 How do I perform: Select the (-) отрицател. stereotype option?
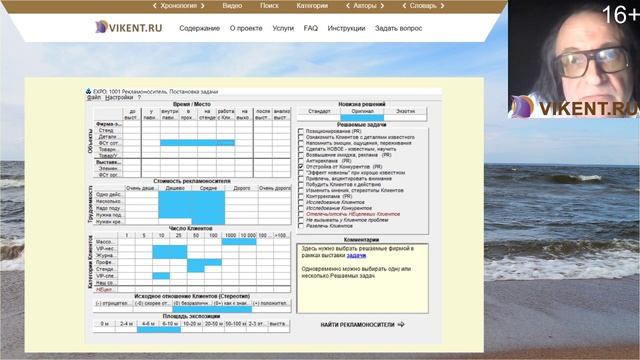click(112, 303)
